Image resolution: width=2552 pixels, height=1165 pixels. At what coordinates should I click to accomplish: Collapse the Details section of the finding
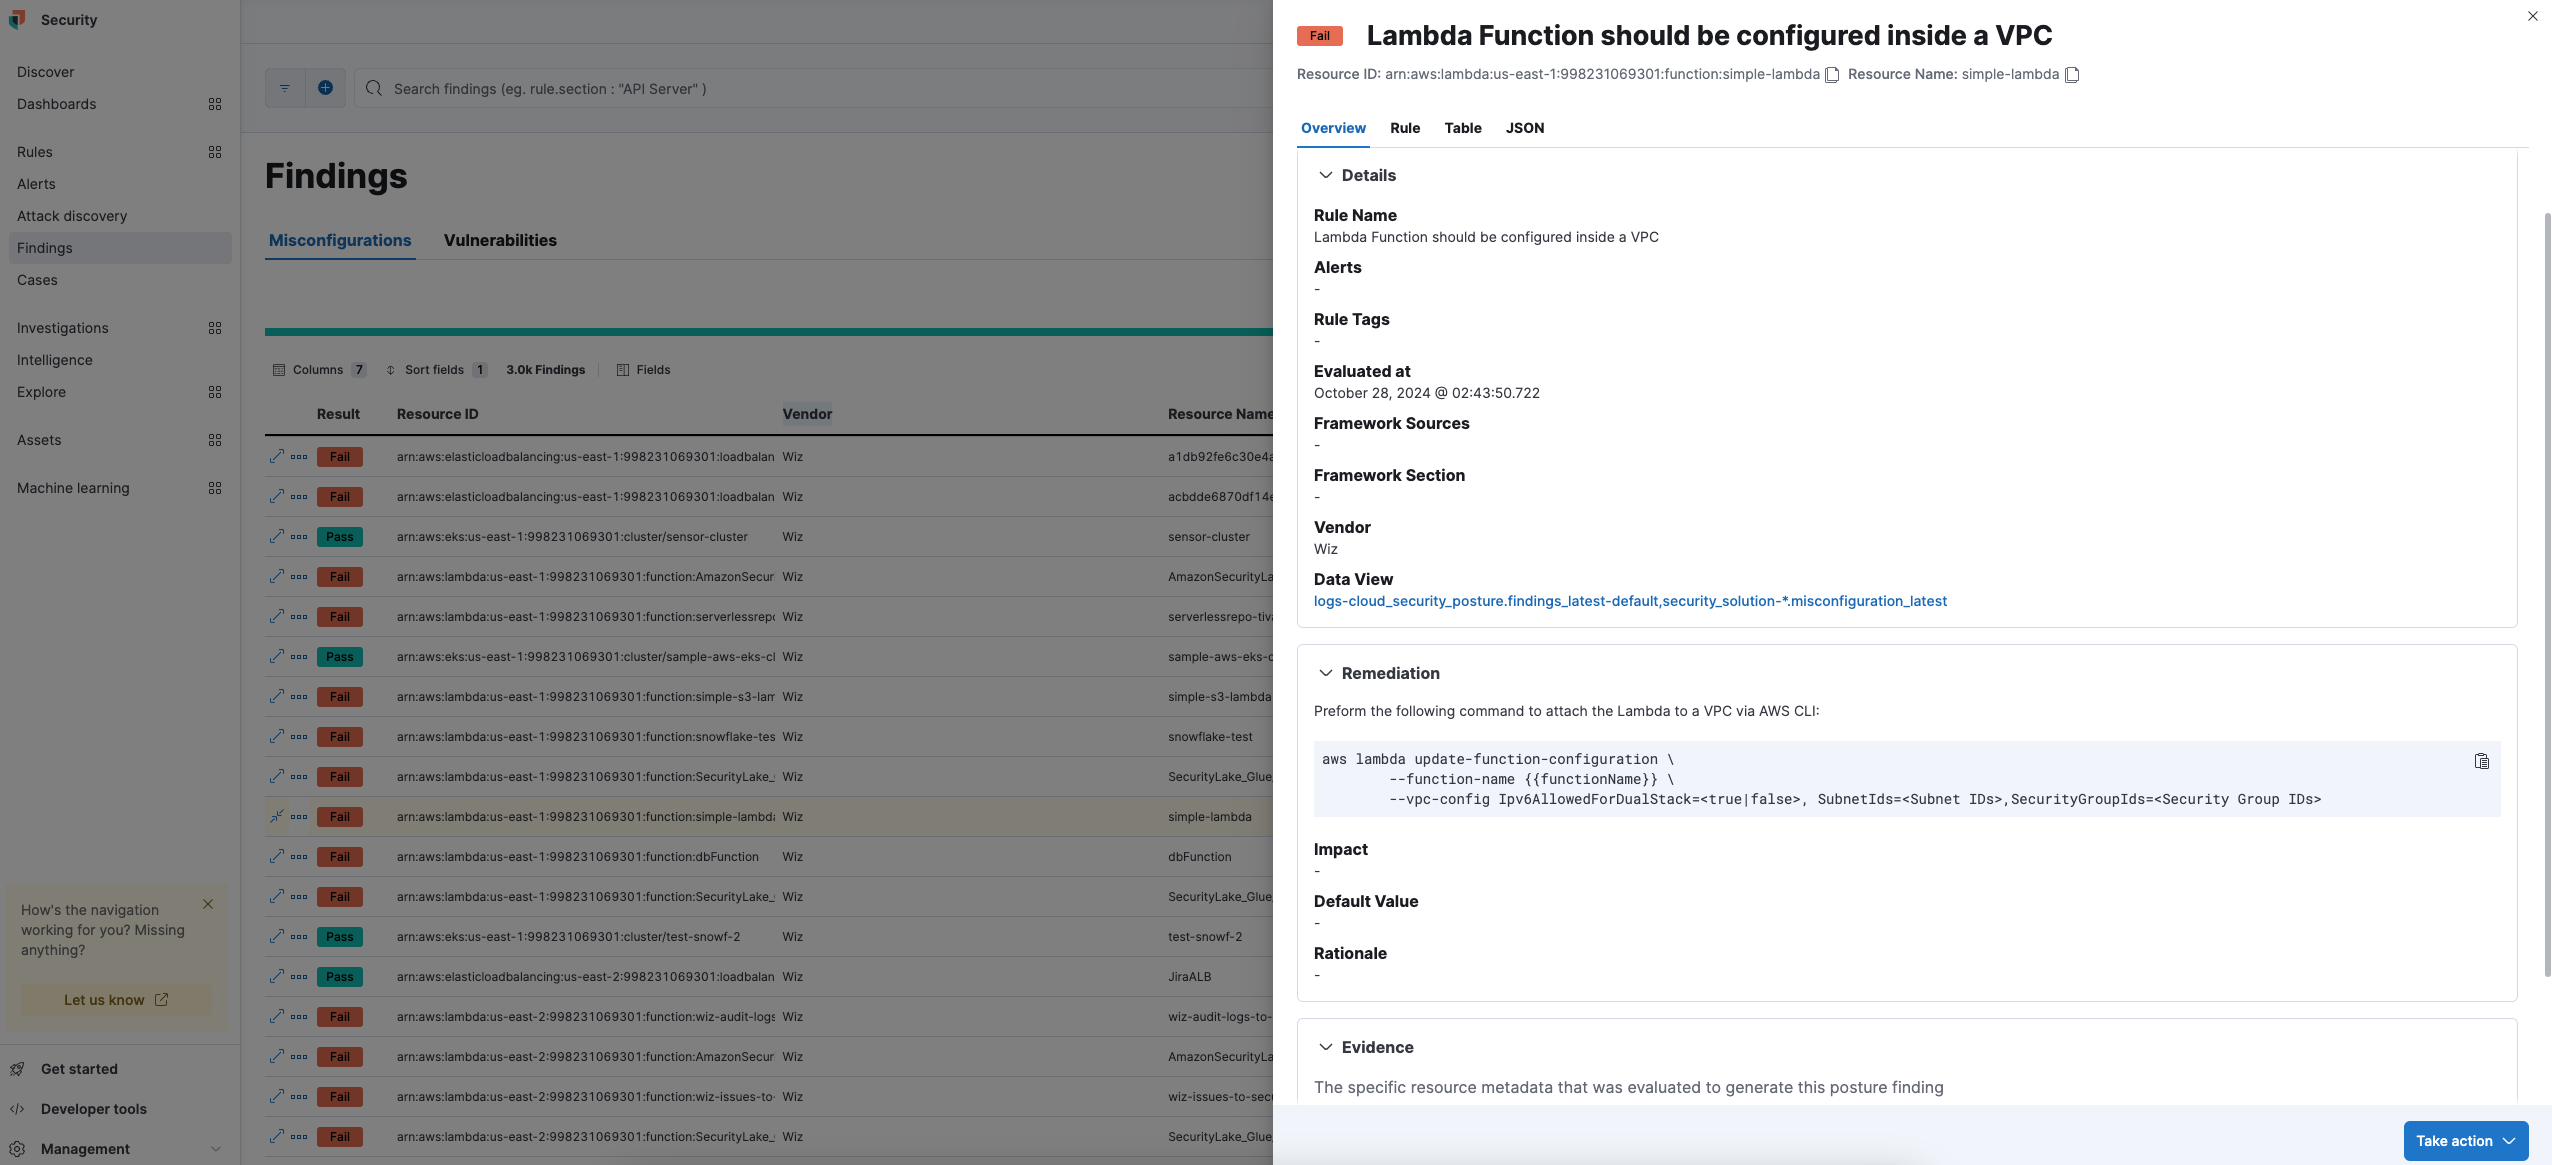[1326, 175]
